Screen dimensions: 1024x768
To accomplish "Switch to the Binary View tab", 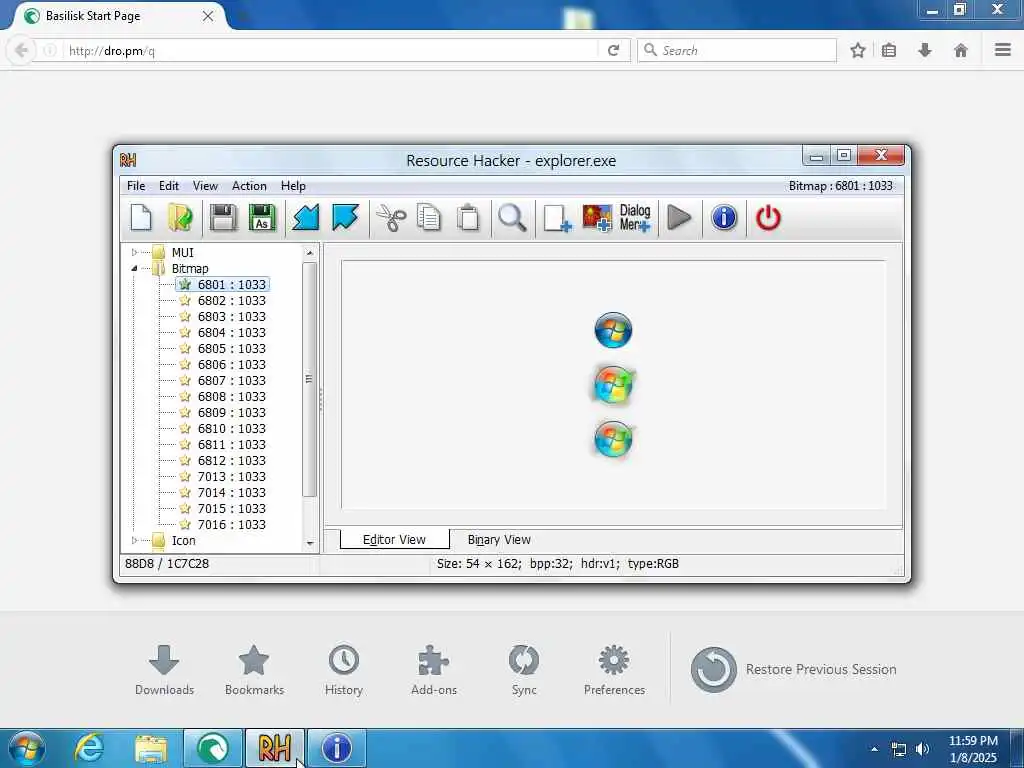I will tap(499, 539).
